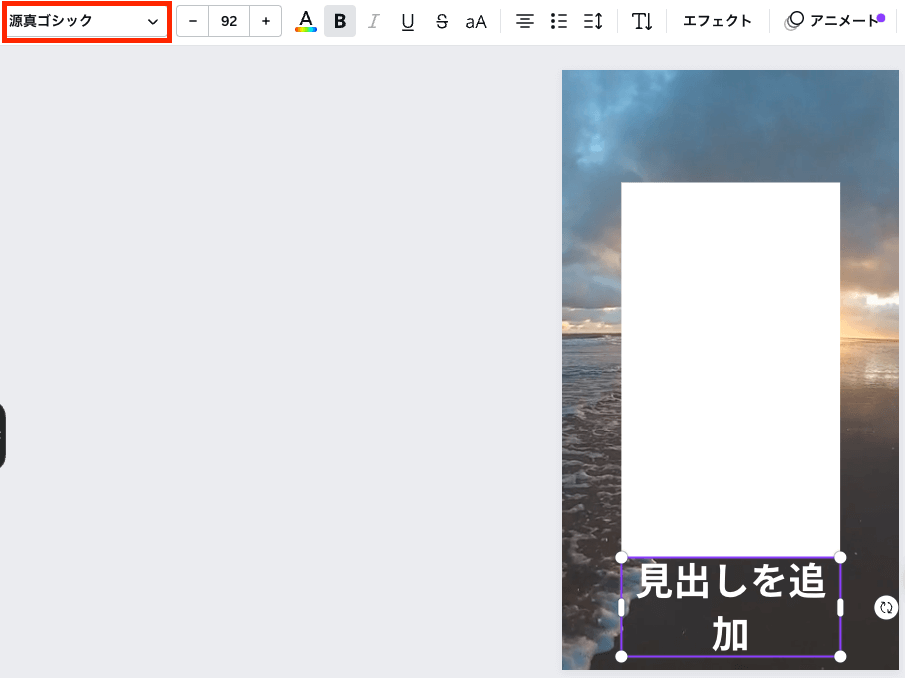
Task: Toggle strikethrough formatting
Action: 442,21
